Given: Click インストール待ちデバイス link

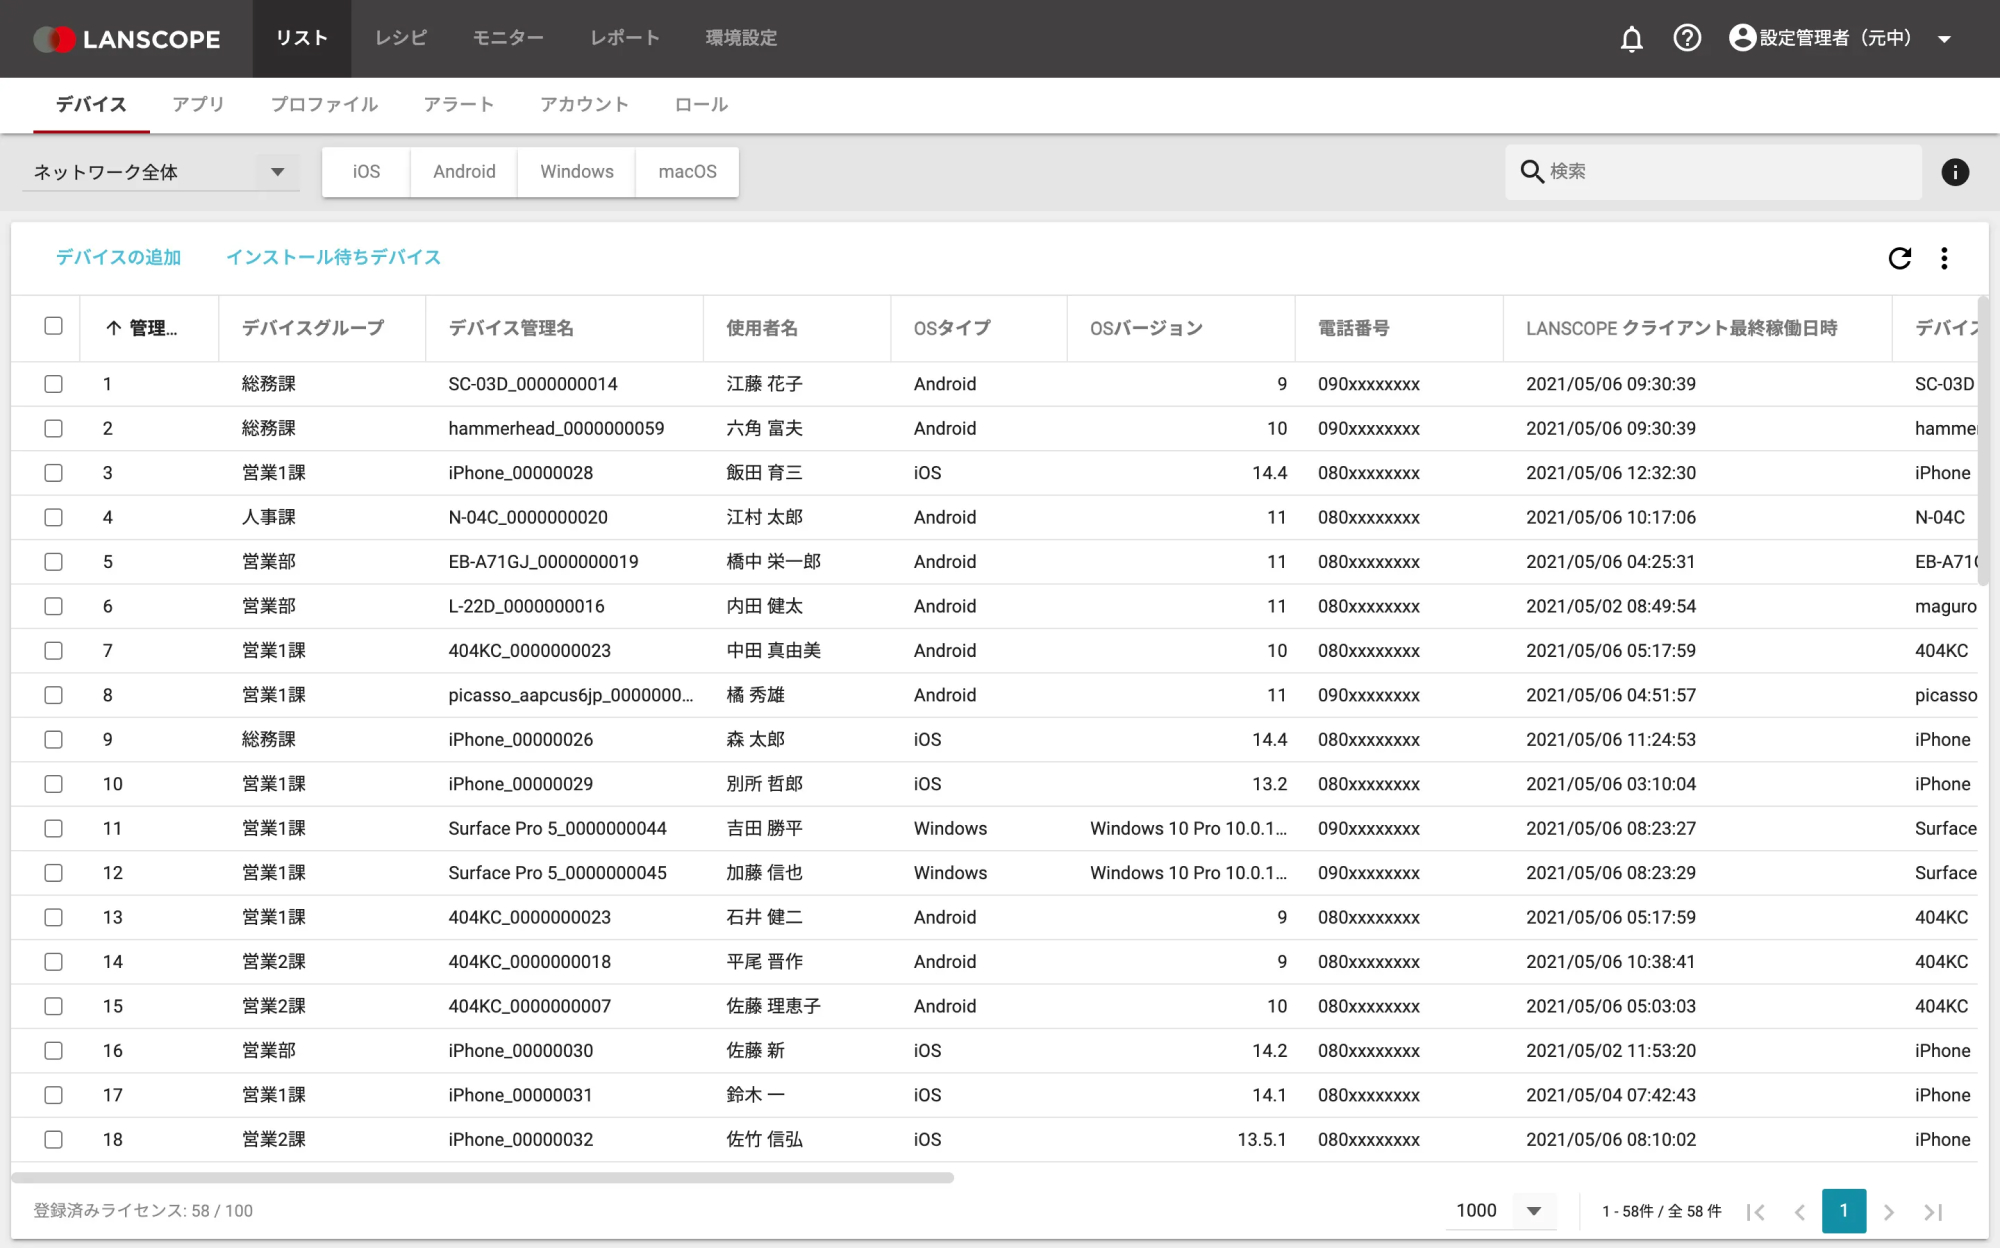Looking at the screenshot, I should 334,257.
